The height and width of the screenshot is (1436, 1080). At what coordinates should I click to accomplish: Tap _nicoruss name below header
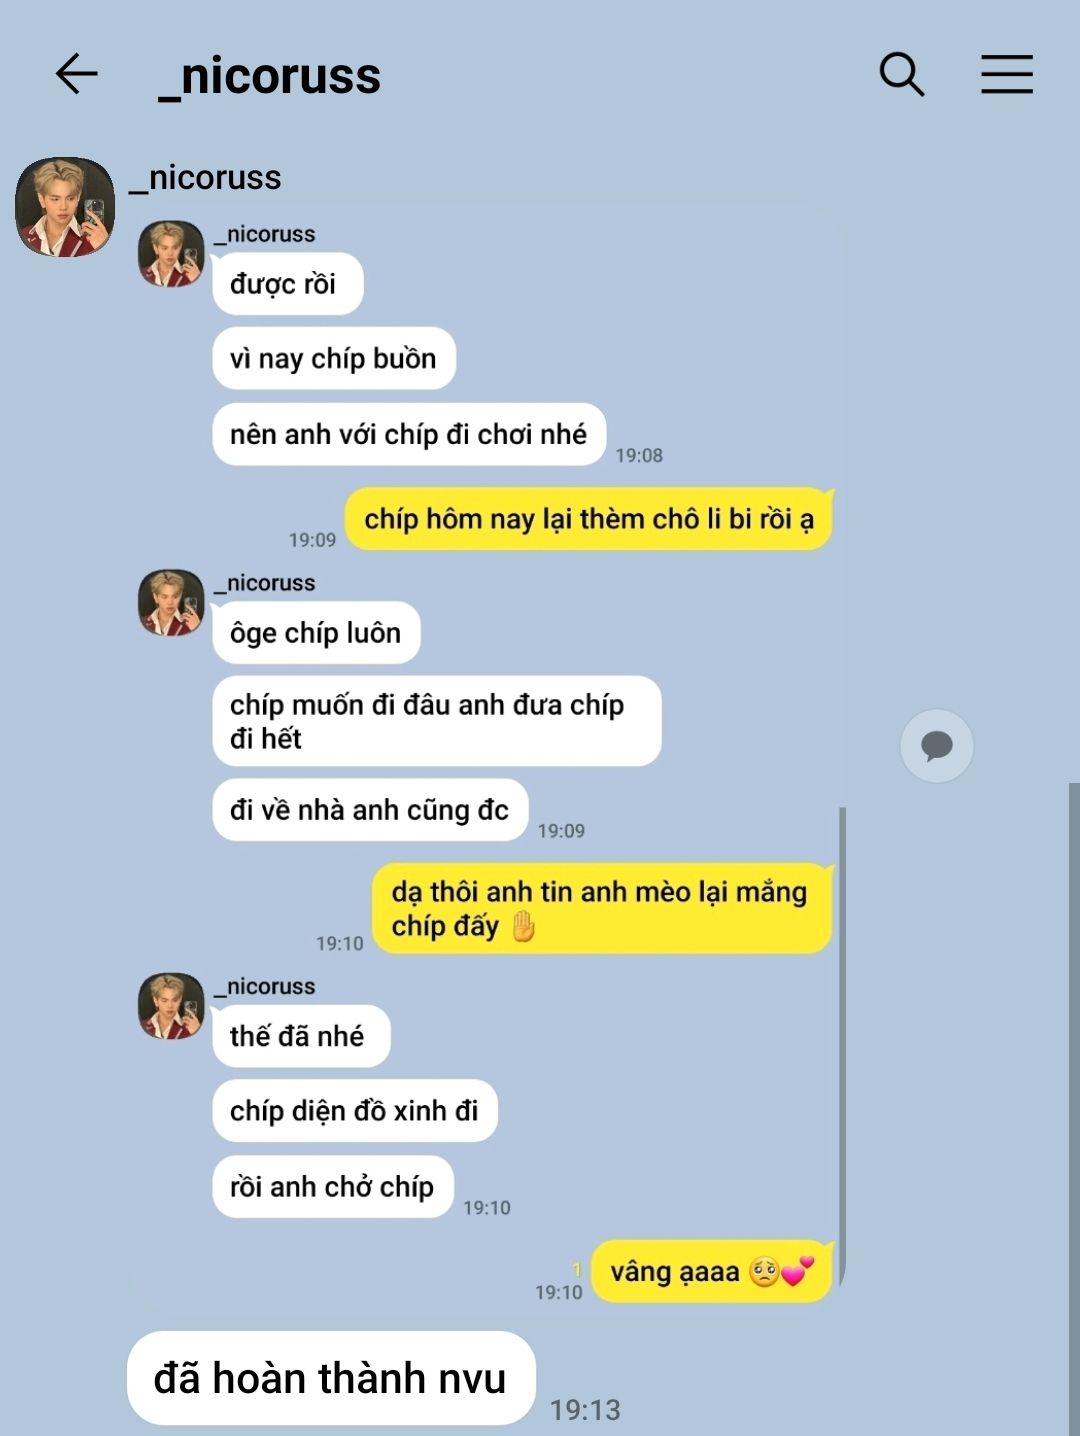tap(205, 178)
